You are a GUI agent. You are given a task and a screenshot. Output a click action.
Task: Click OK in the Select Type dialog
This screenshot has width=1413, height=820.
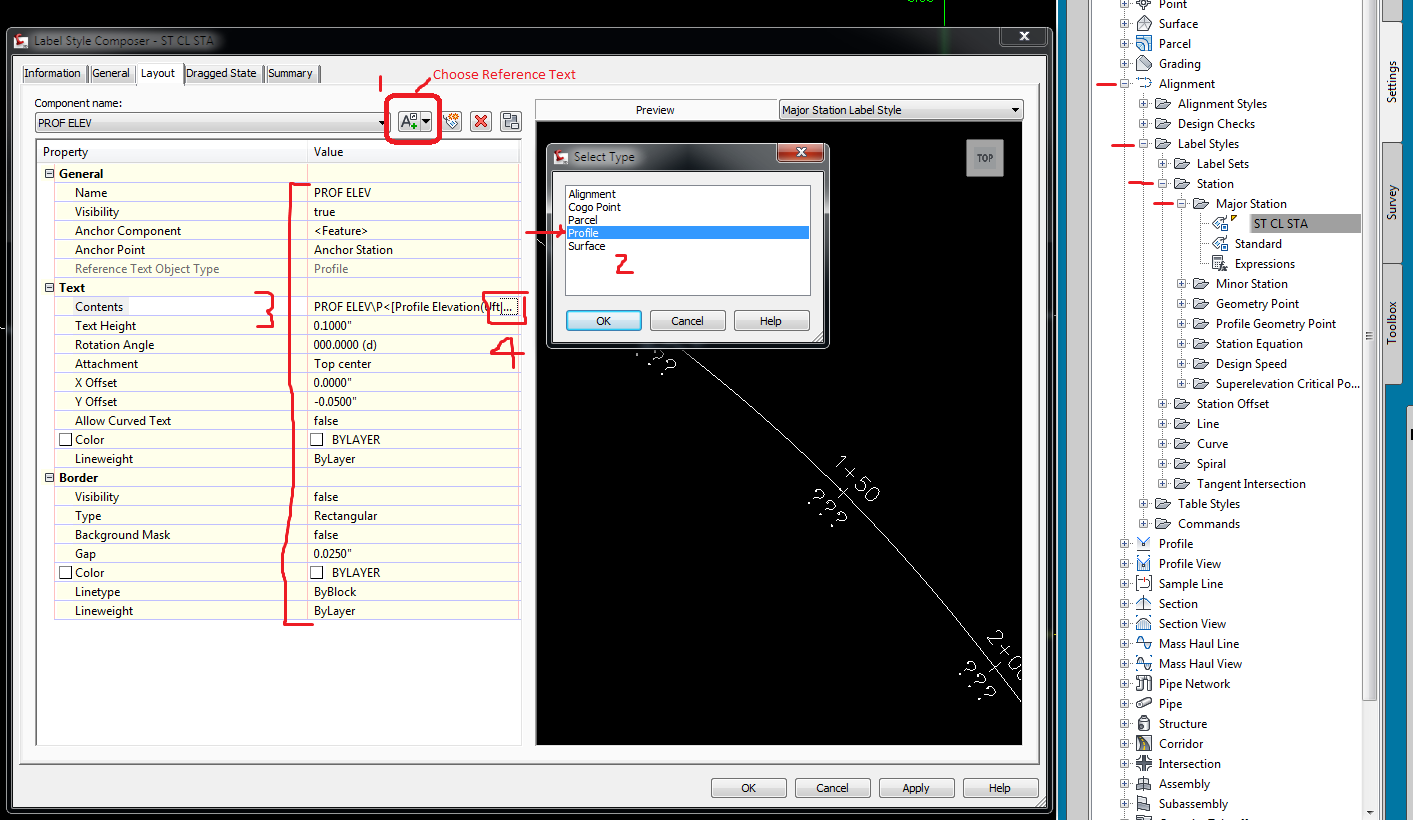click(x=604, y=321)
